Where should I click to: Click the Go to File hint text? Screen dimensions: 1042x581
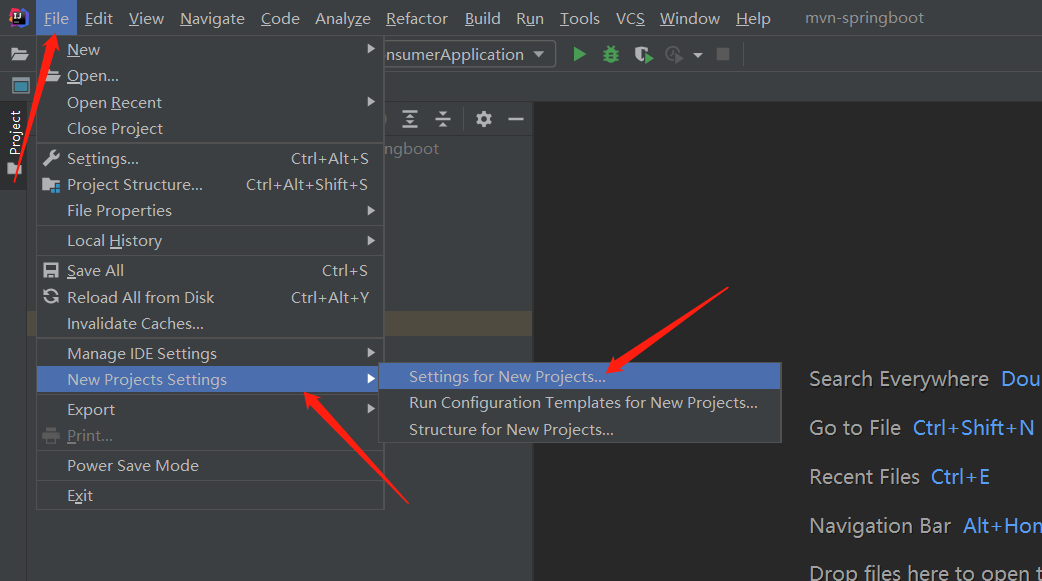coord(855,427)
